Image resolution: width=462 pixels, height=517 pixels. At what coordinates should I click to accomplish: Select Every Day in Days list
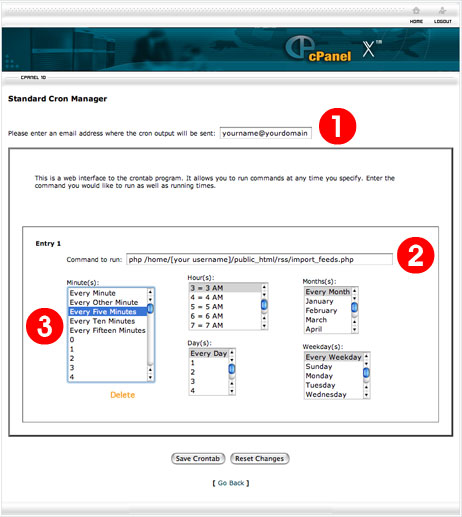point(209,353)
